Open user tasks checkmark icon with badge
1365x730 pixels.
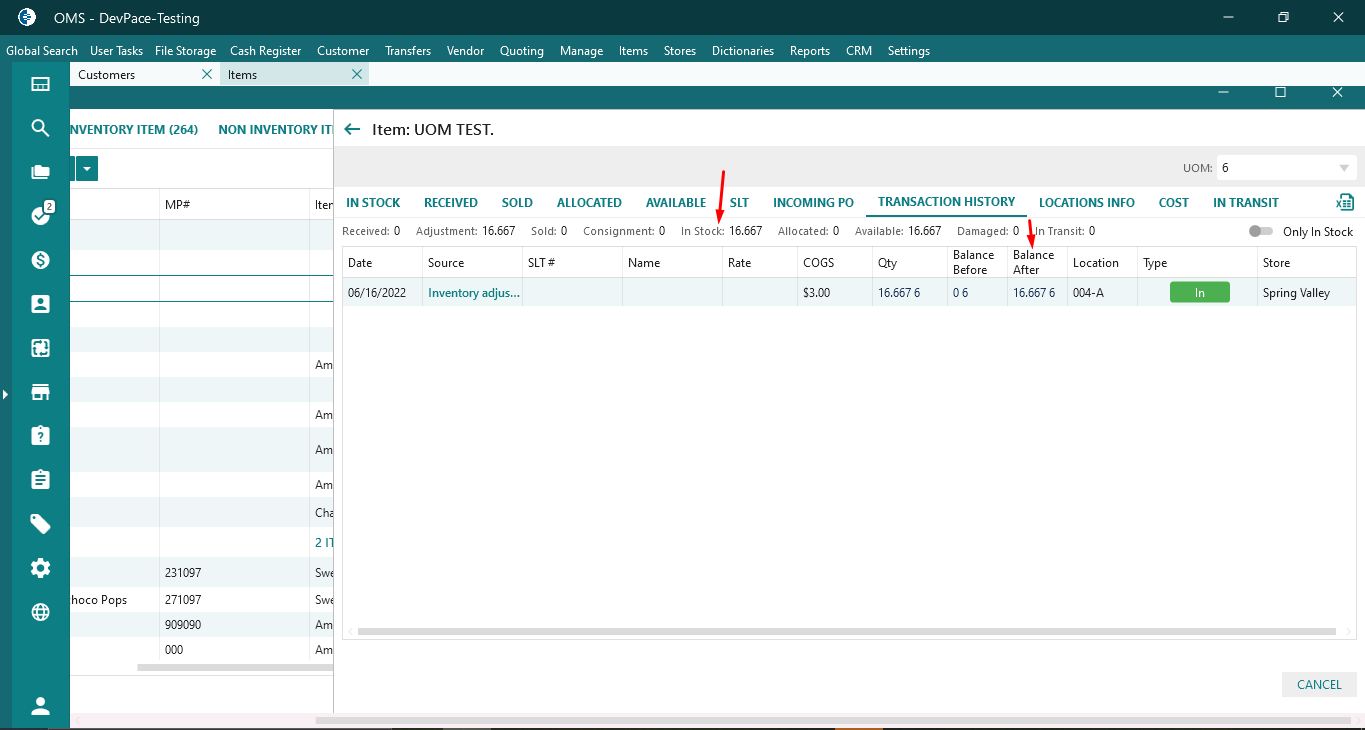click(40, 215)
